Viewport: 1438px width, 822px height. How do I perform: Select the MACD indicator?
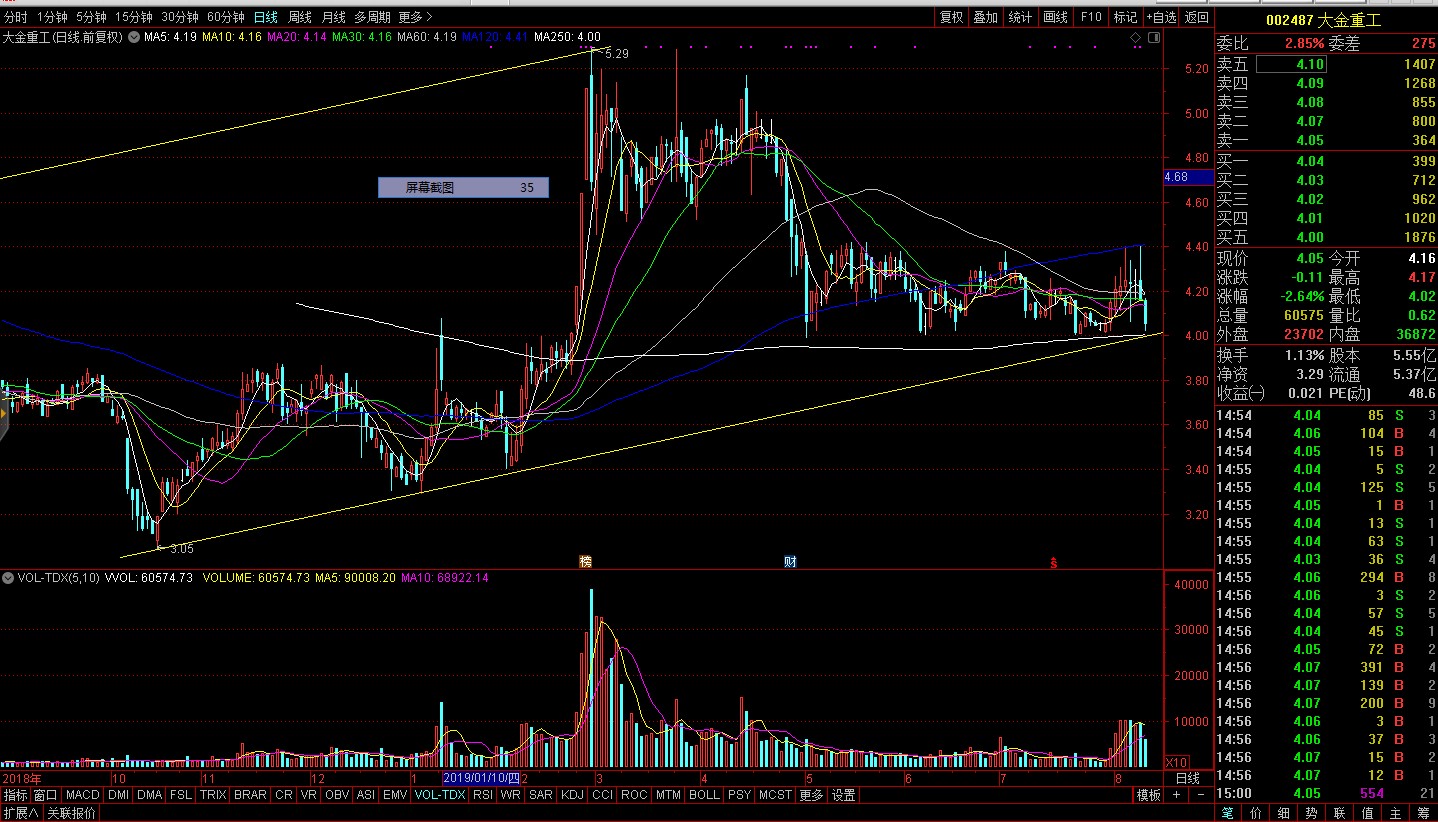(x=84, y=795)
